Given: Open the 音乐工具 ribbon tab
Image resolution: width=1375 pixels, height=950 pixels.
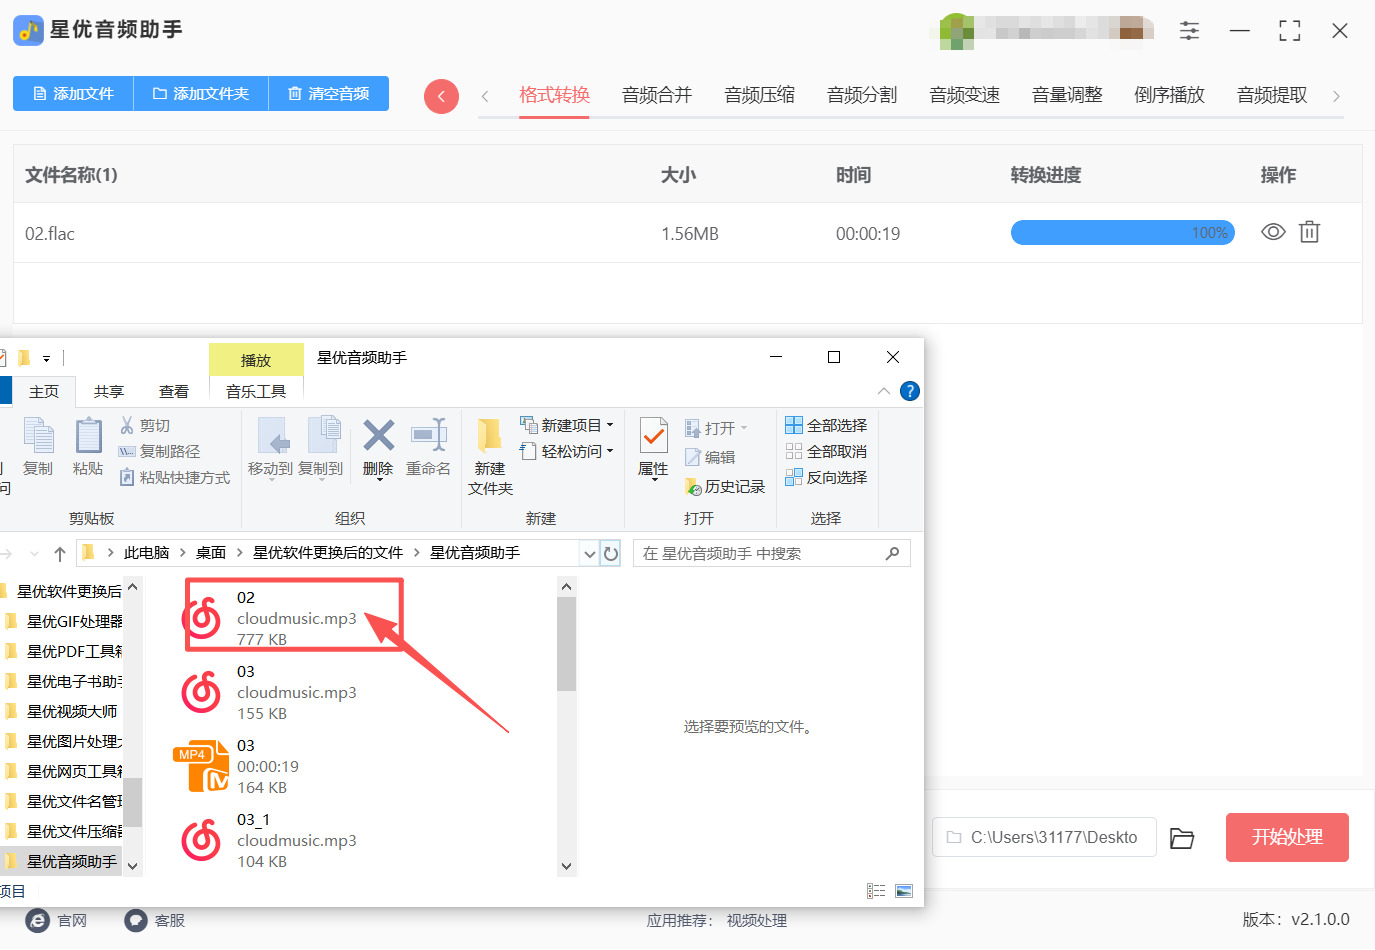Looking at the screenshot, I should click(x=256, y=391).
